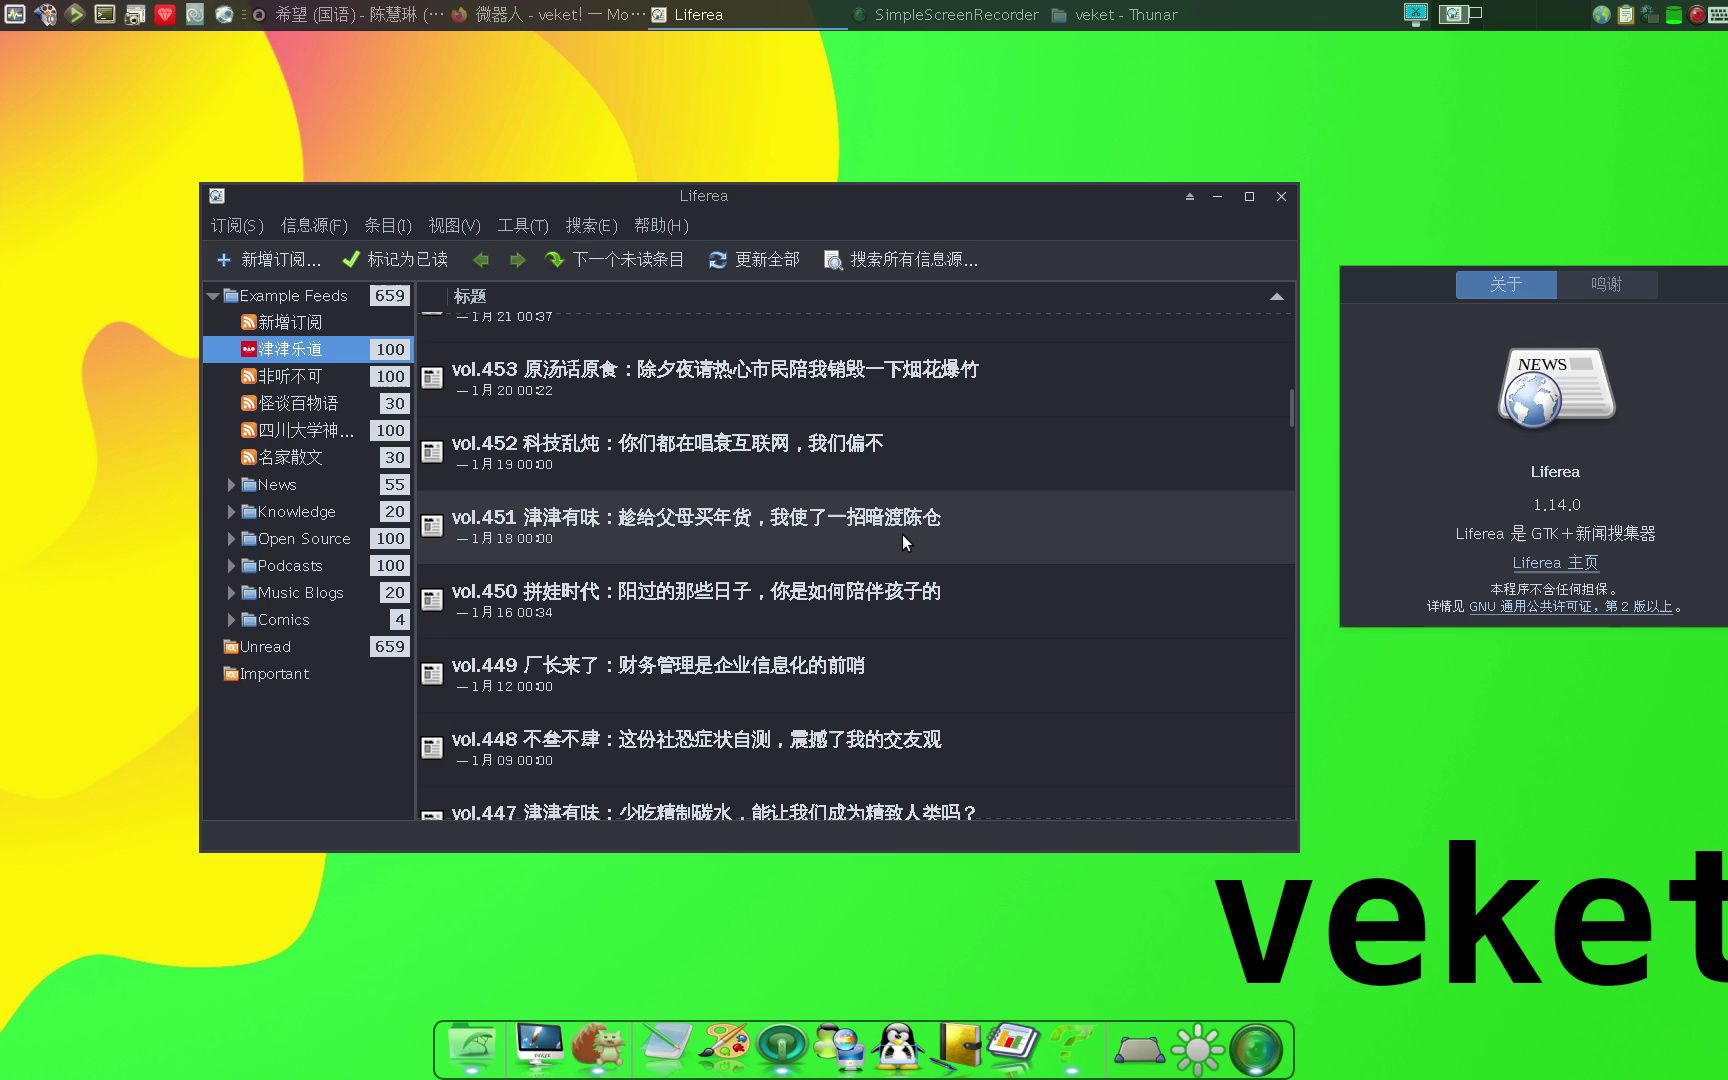Image resolution: width=1728 pixels, height=1080 pixels.
Task: Select the 津津乐道 feed icon in sidebar
Action: point(248,349)
